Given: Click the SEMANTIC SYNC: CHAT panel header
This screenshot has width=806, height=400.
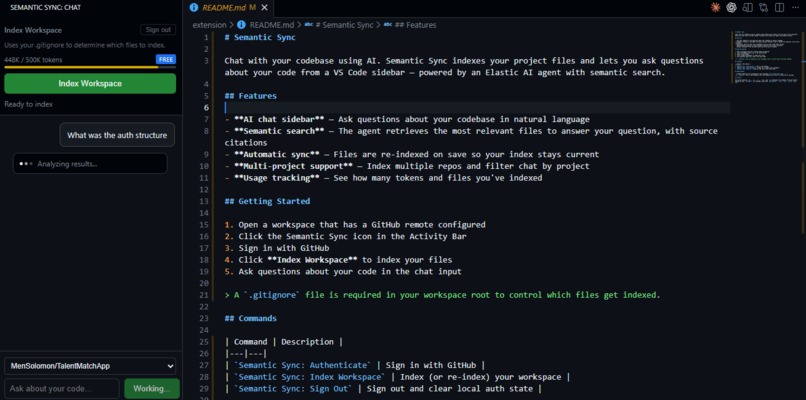Looking at the screenshot, I should (x=45, y=8).
